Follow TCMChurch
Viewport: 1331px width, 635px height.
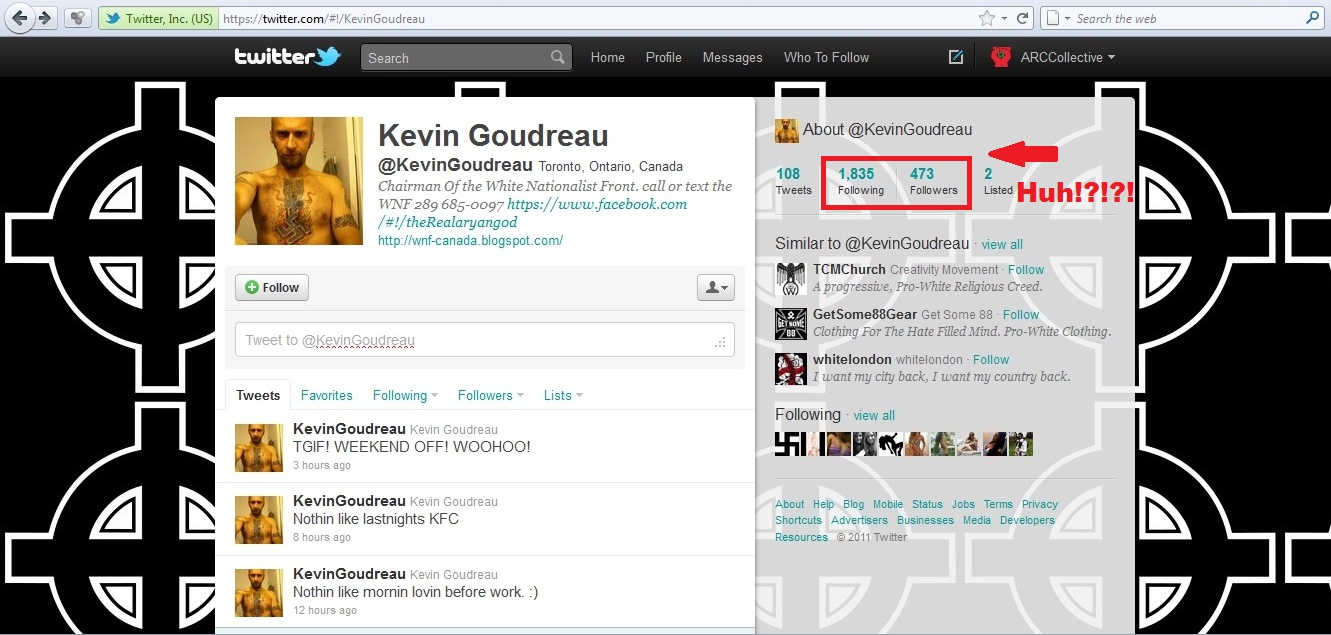[1026, 270]
